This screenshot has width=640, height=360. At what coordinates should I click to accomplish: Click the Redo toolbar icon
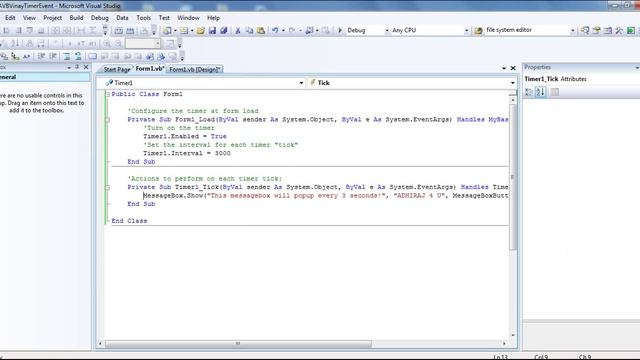[x=292, y=30]
